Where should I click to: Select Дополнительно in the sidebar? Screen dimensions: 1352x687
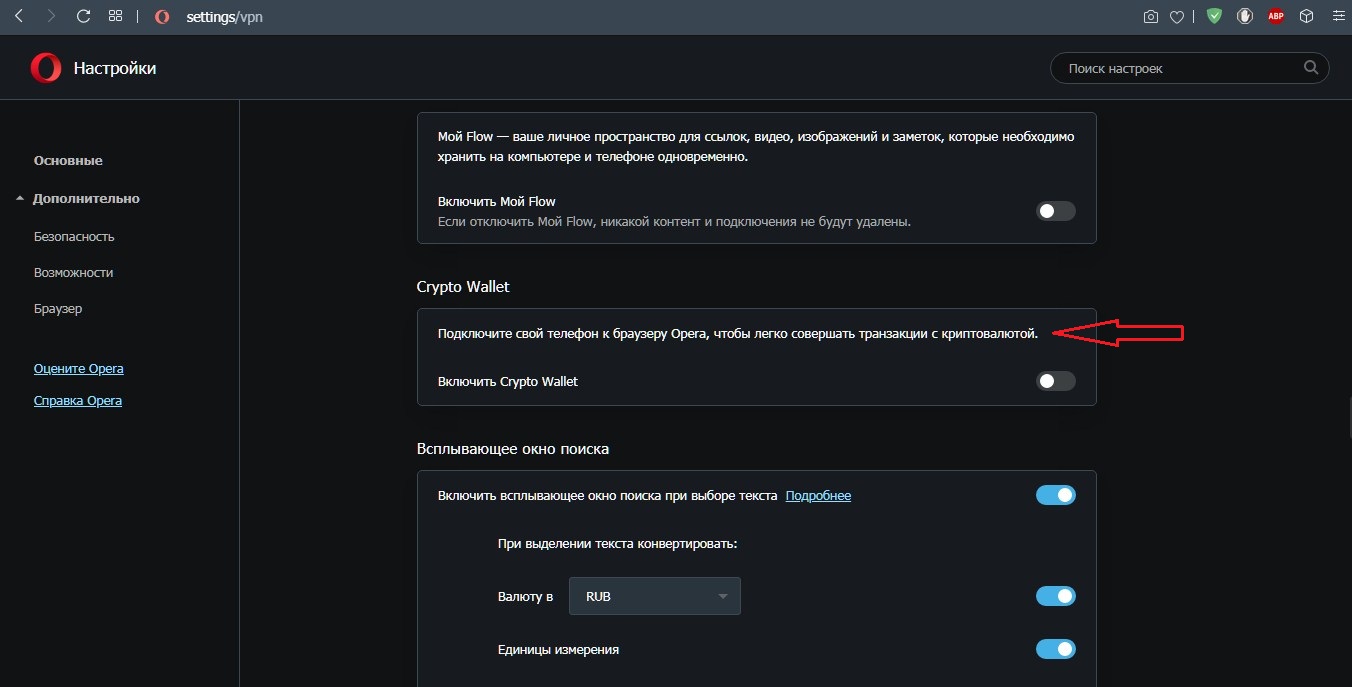coord(86,198)
